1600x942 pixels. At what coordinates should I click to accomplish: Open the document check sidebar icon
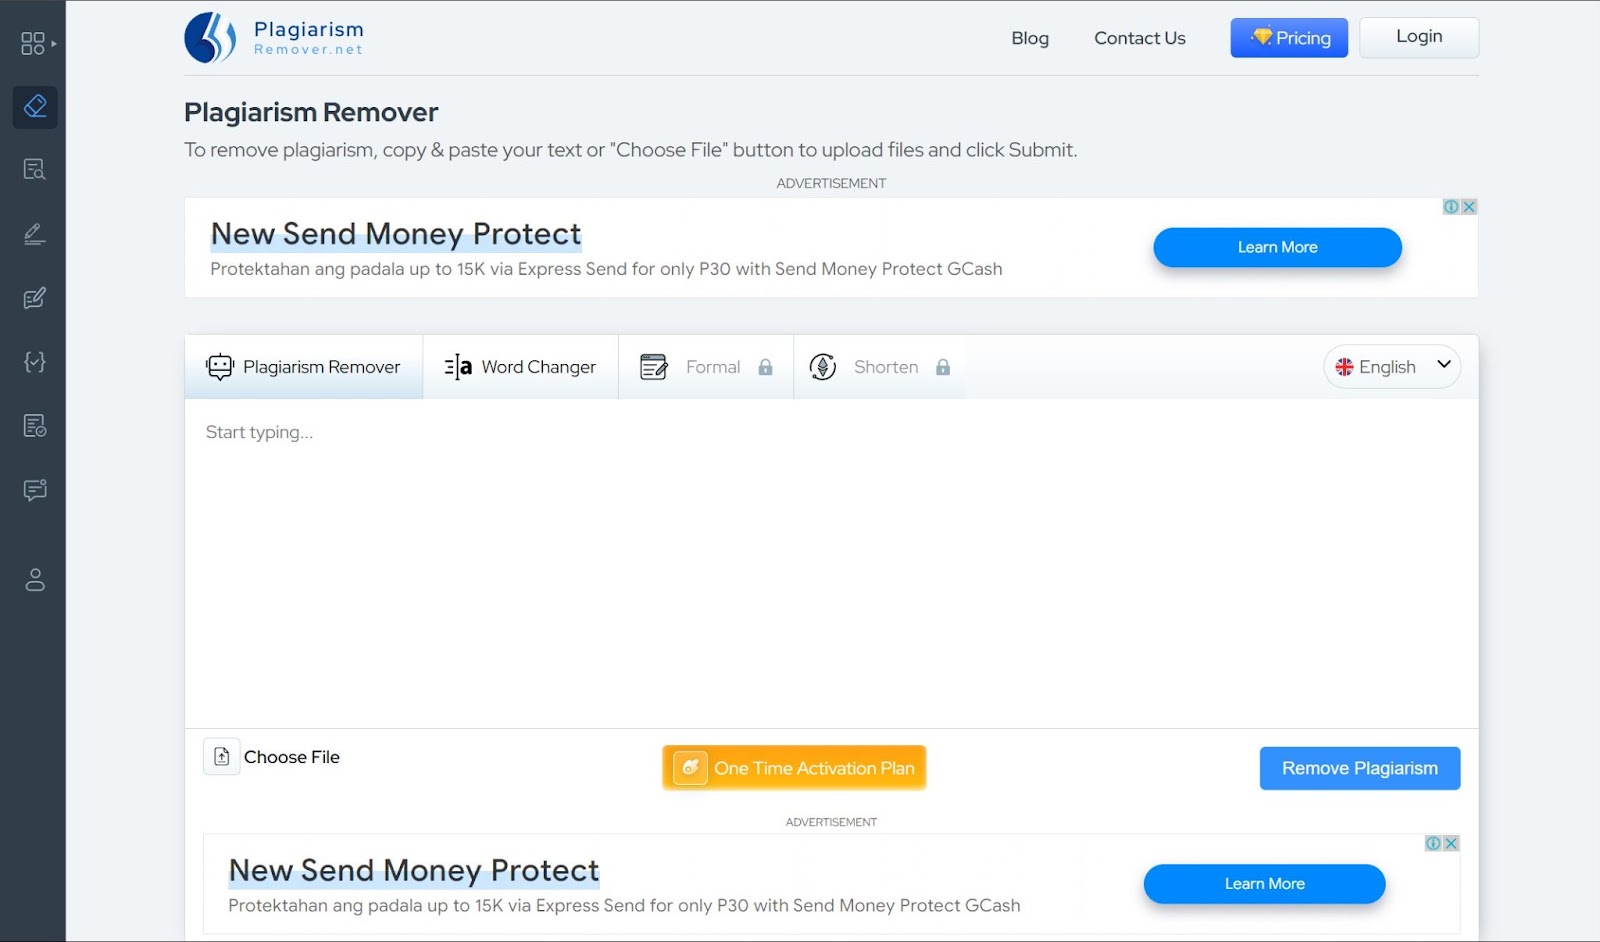click(35, 426)
